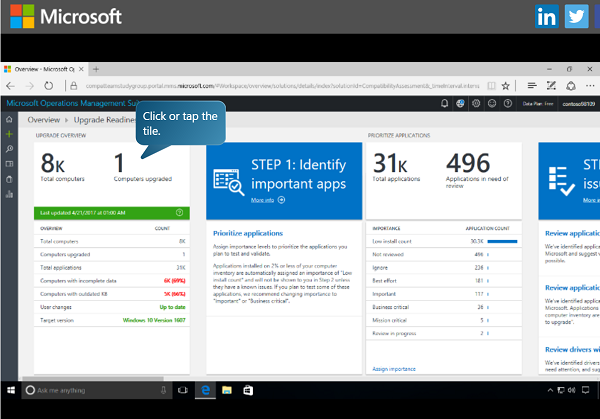
Task: Close the Overview browser tab
Action: (81, 69)
